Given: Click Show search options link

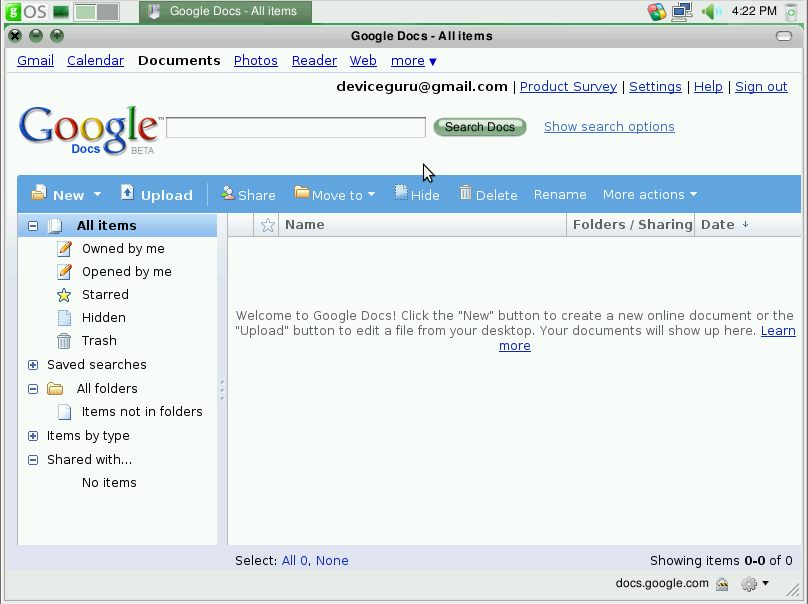Looking at the screenshot, I should pyautogui.click(x=609, y=126).
